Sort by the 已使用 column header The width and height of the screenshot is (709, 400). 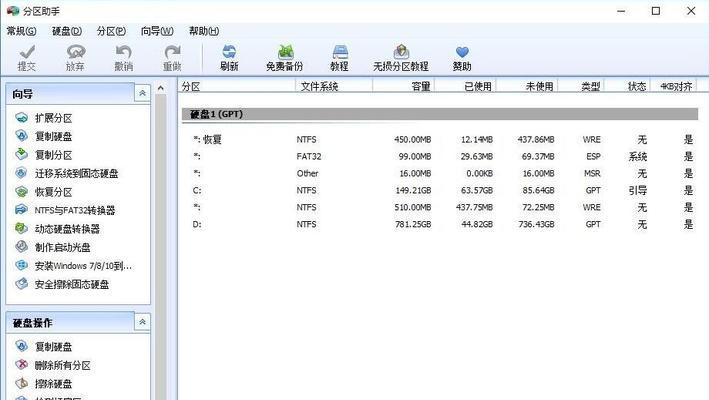tap(465, 86)
